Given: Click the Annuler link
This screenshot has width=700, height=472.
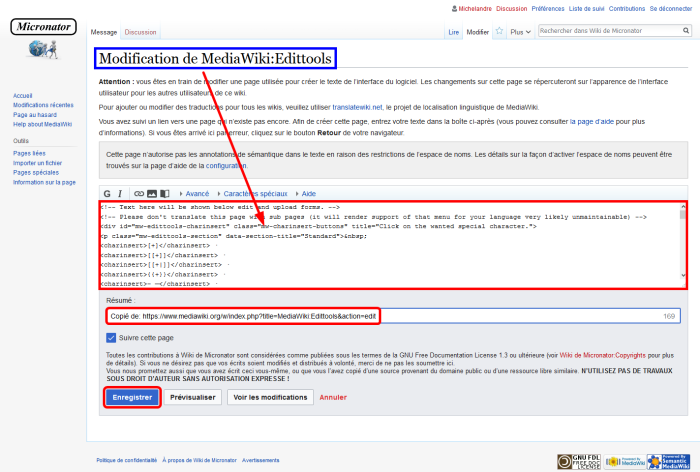Looking at the screenshot, I should [333, 397].
